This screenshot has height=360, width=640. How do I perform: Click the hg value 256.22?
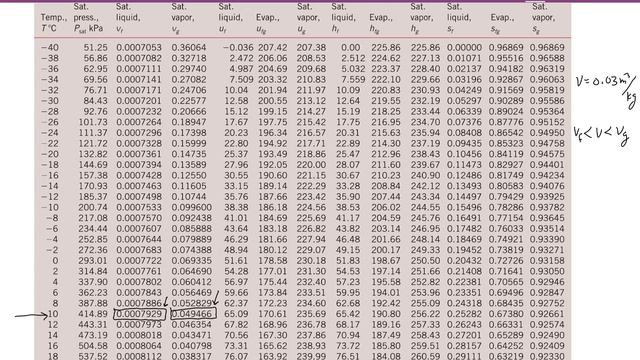[425, 314]
